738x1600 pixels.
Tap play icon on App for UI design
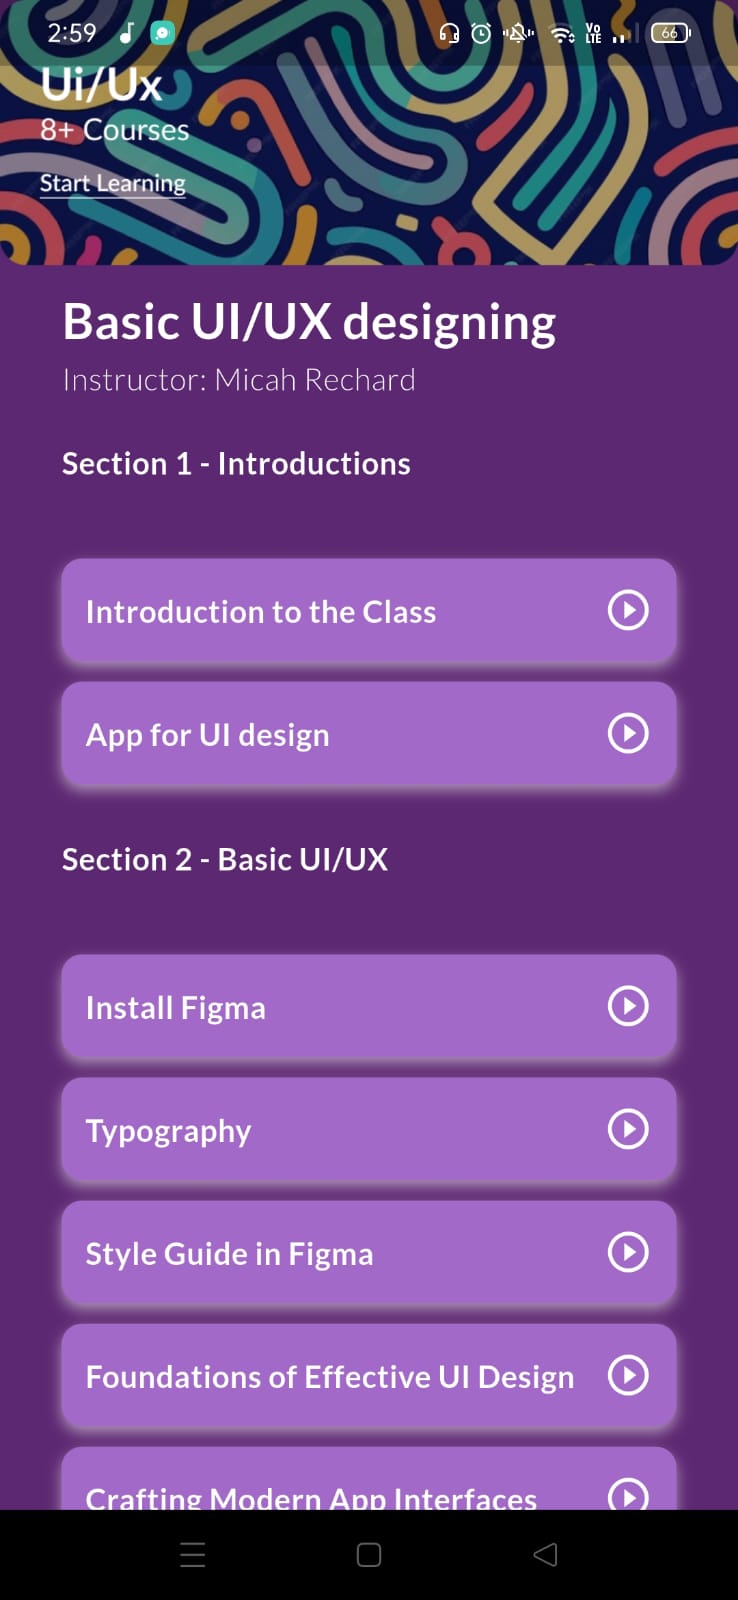pyautogui.click(x=628, y=733)
